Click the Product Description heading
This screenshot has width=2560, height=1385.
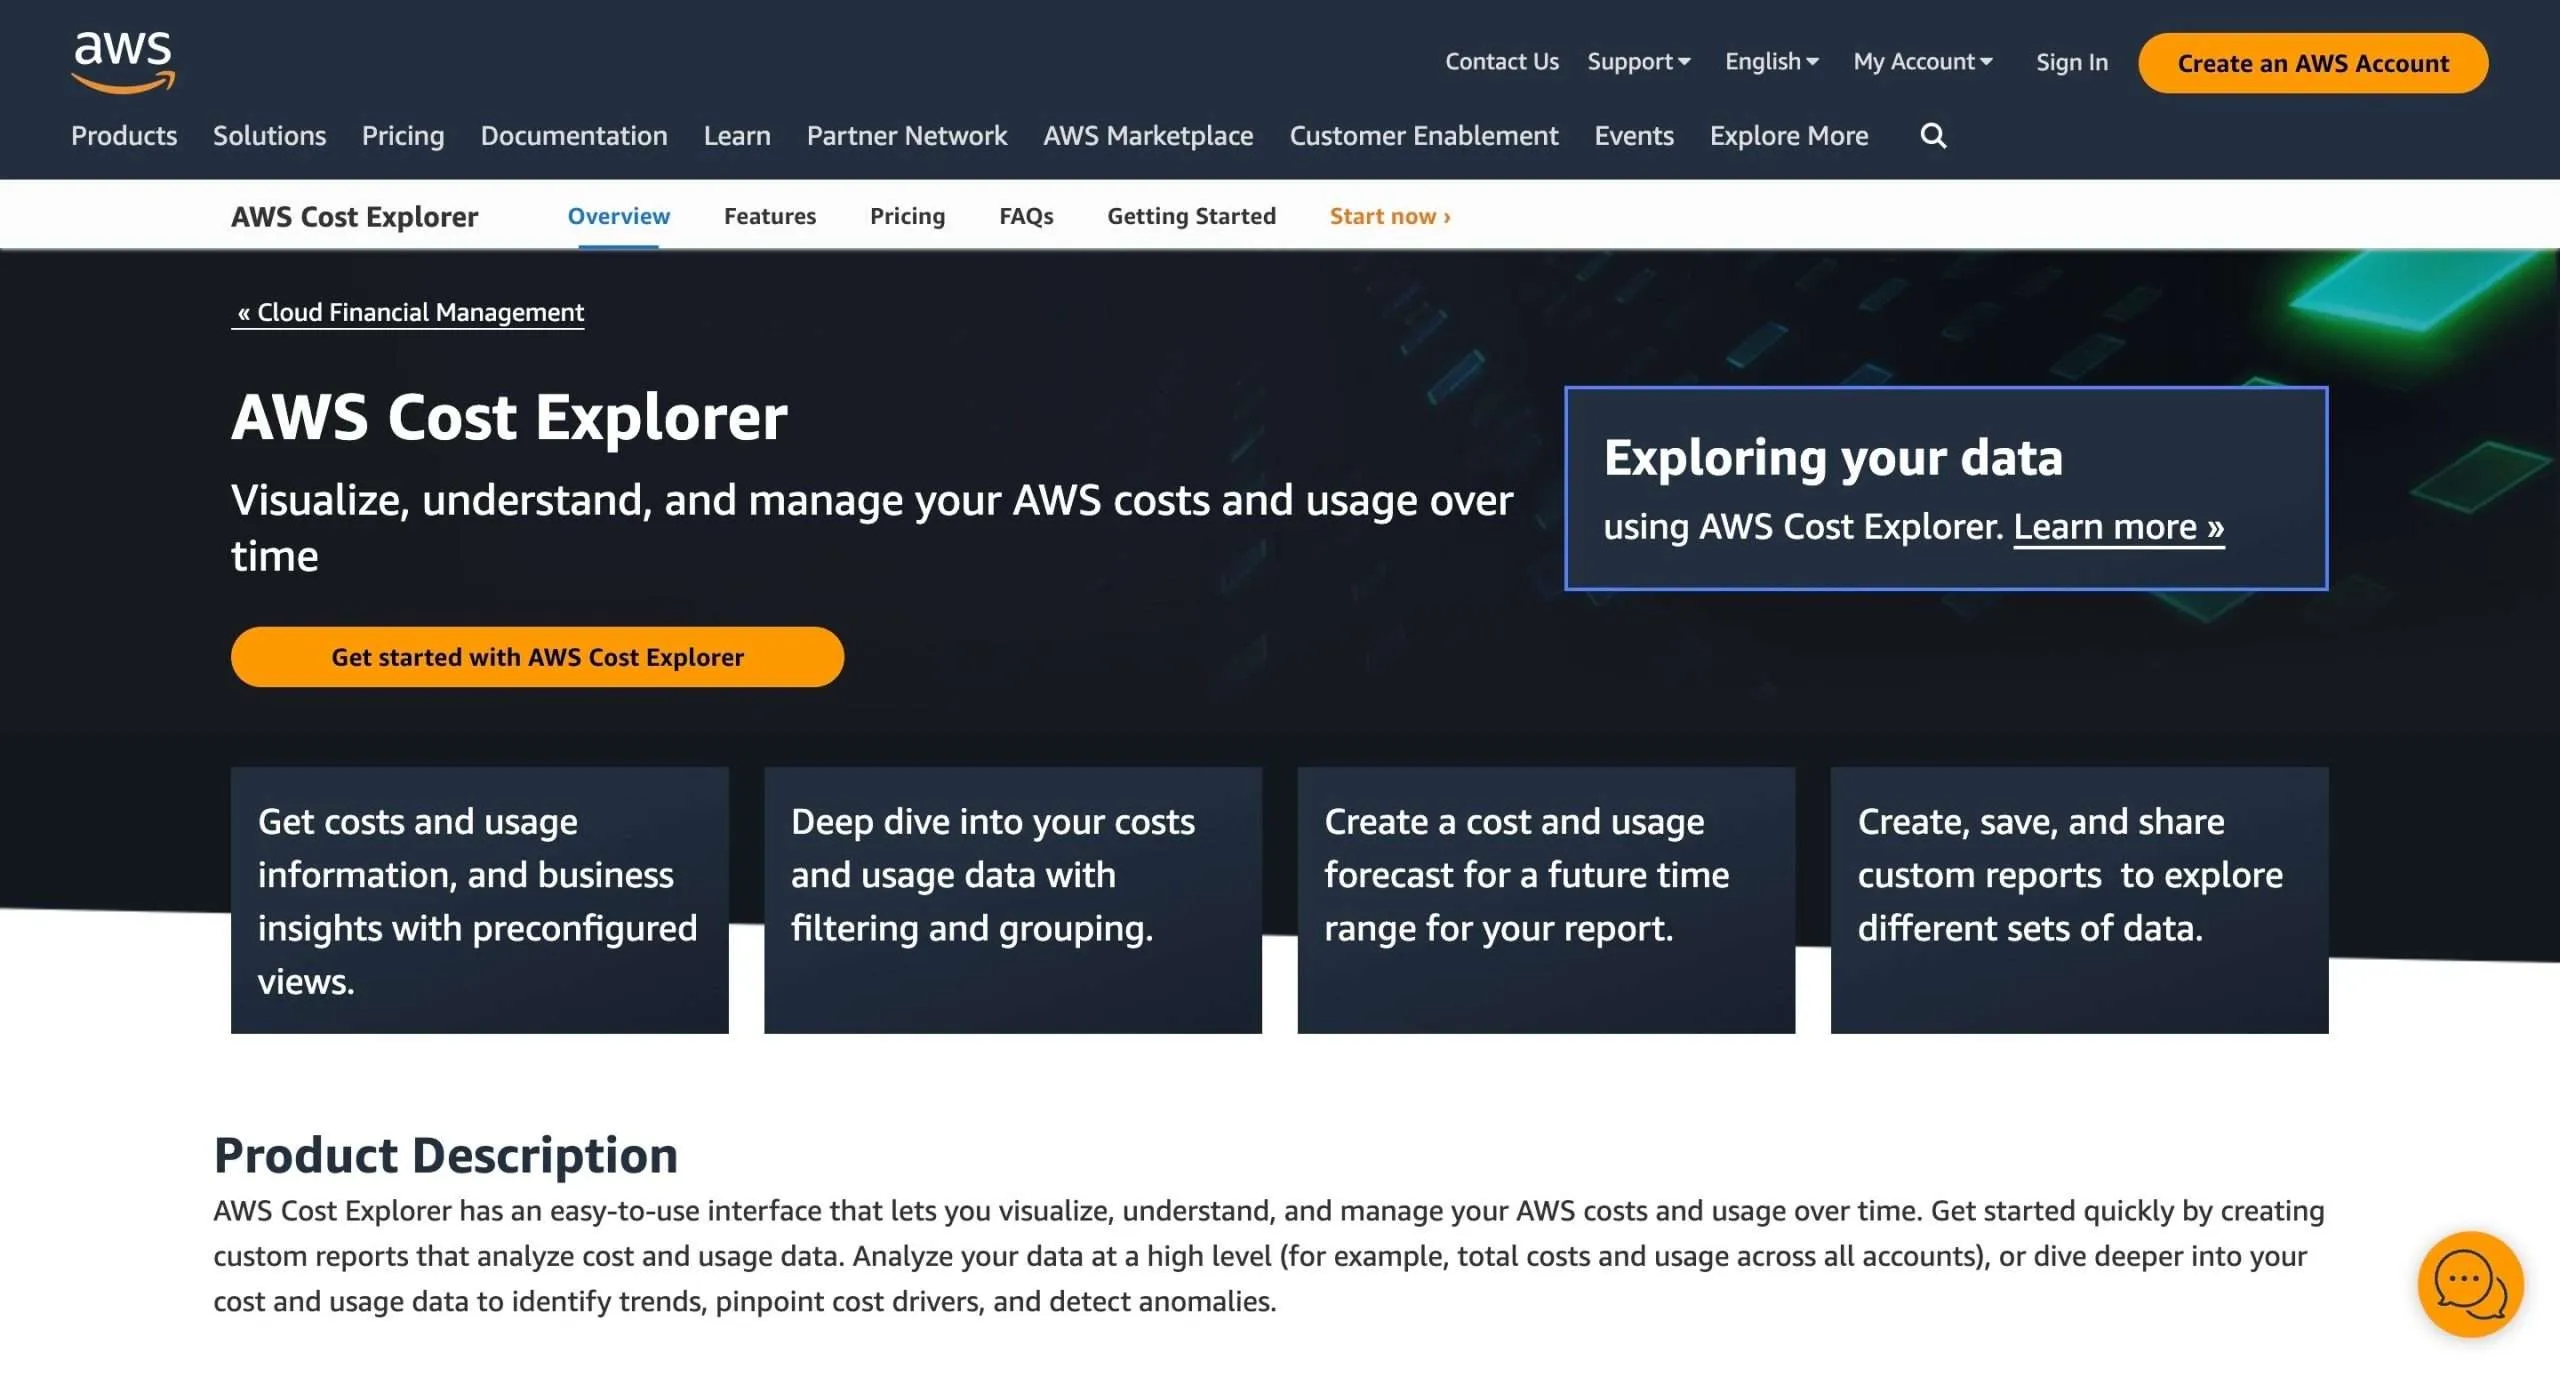point(446,1156)
